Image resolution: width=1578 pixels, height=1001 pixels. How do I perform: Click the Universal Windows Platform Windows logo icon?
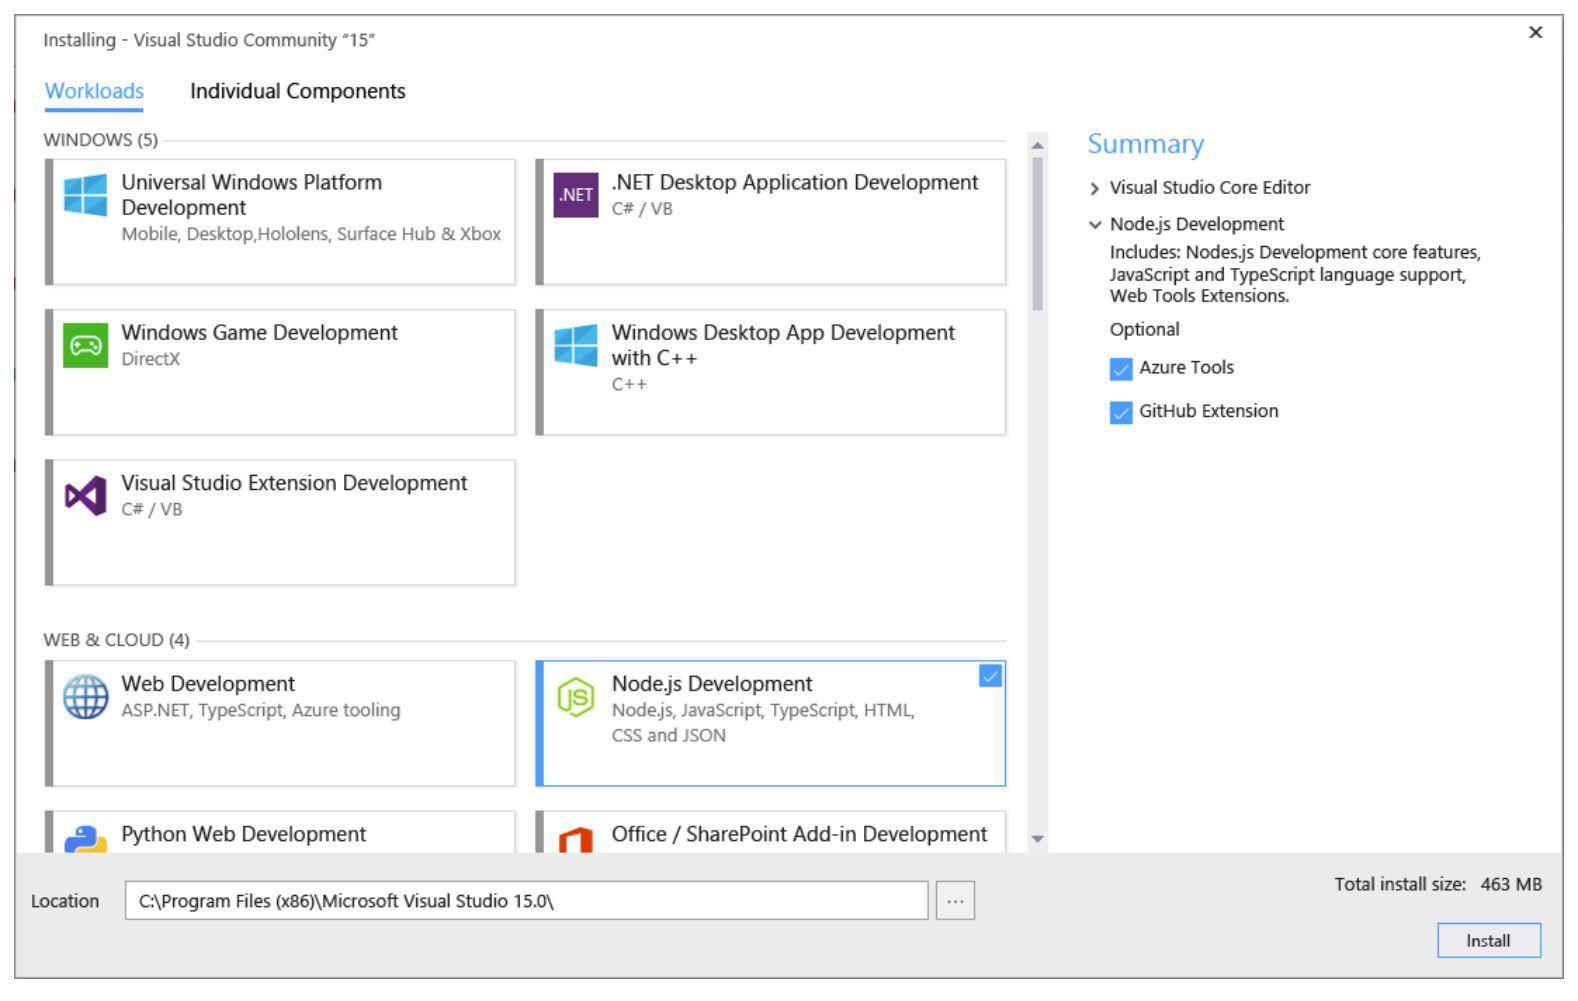click(x=85, y=195)
